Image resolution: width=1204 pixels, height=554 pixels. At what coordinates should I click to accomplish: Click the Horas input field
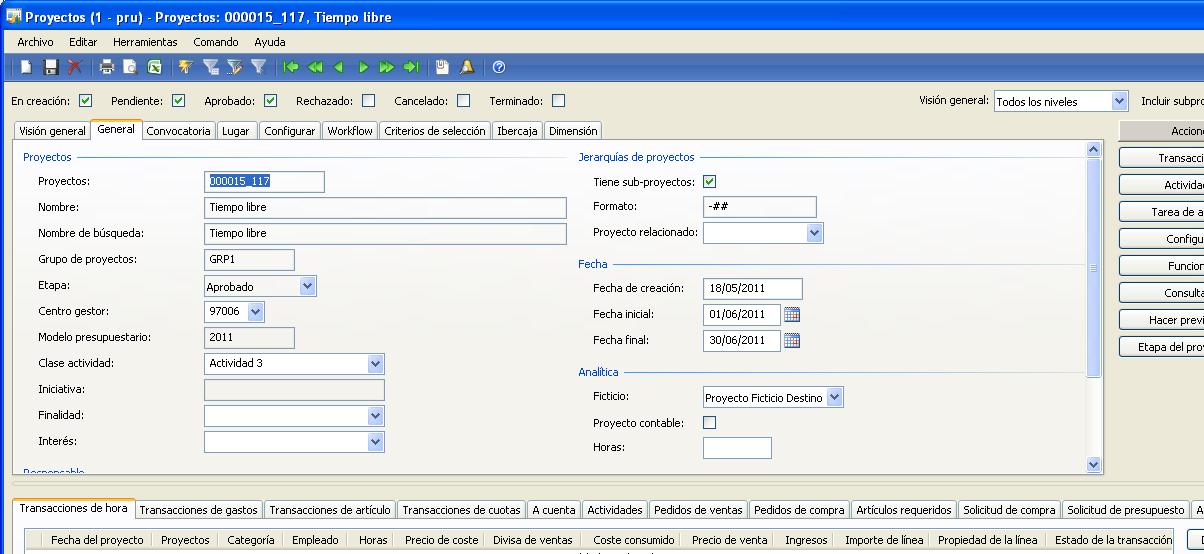(737, 448)
